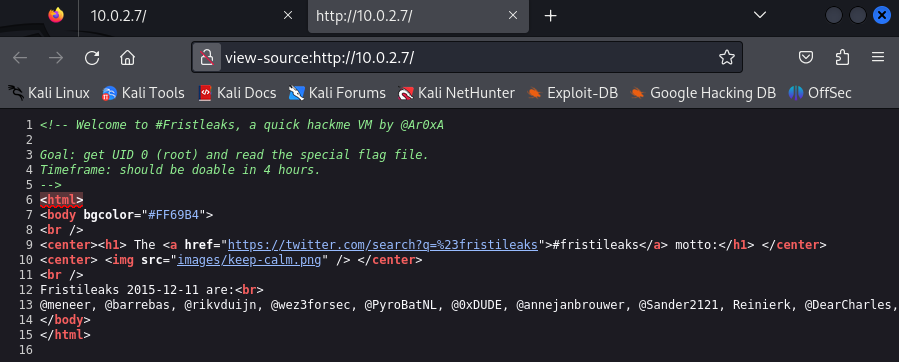The width and height of the screenshot is (899, 362).
Task: Open a new tab with plus button
Action: tap(550, 16)
